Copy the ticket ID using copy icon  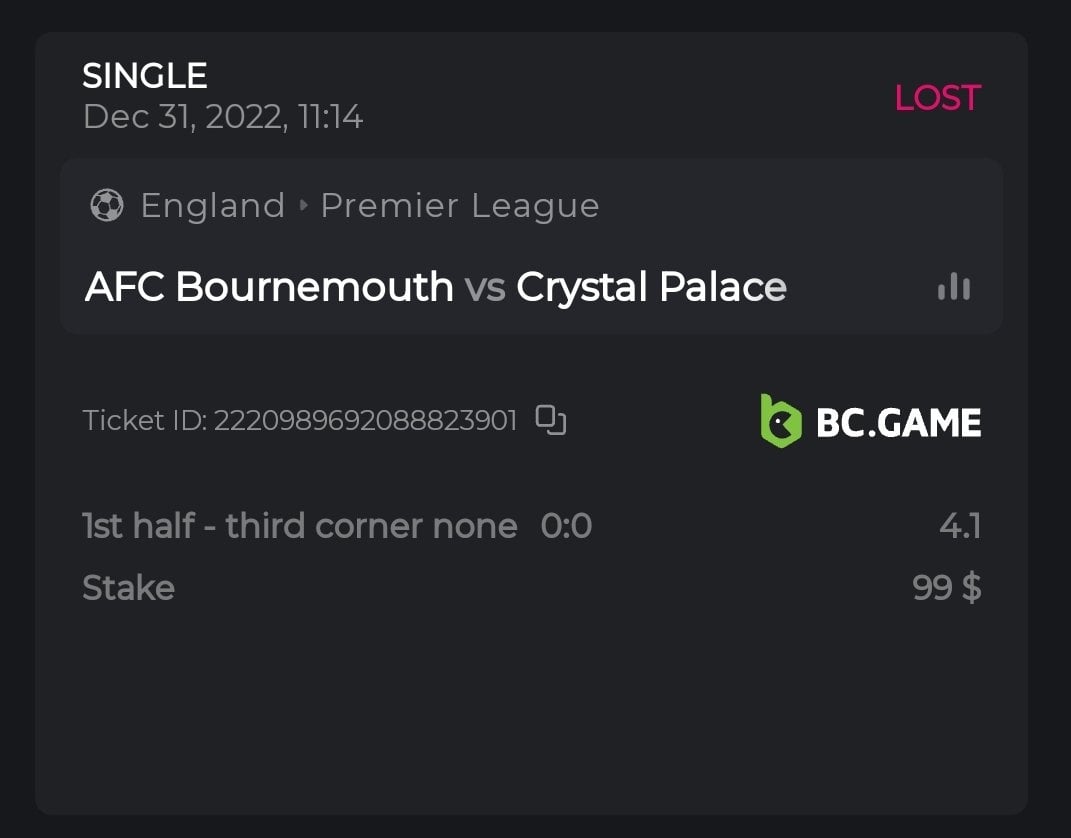(x=551, y=420)
